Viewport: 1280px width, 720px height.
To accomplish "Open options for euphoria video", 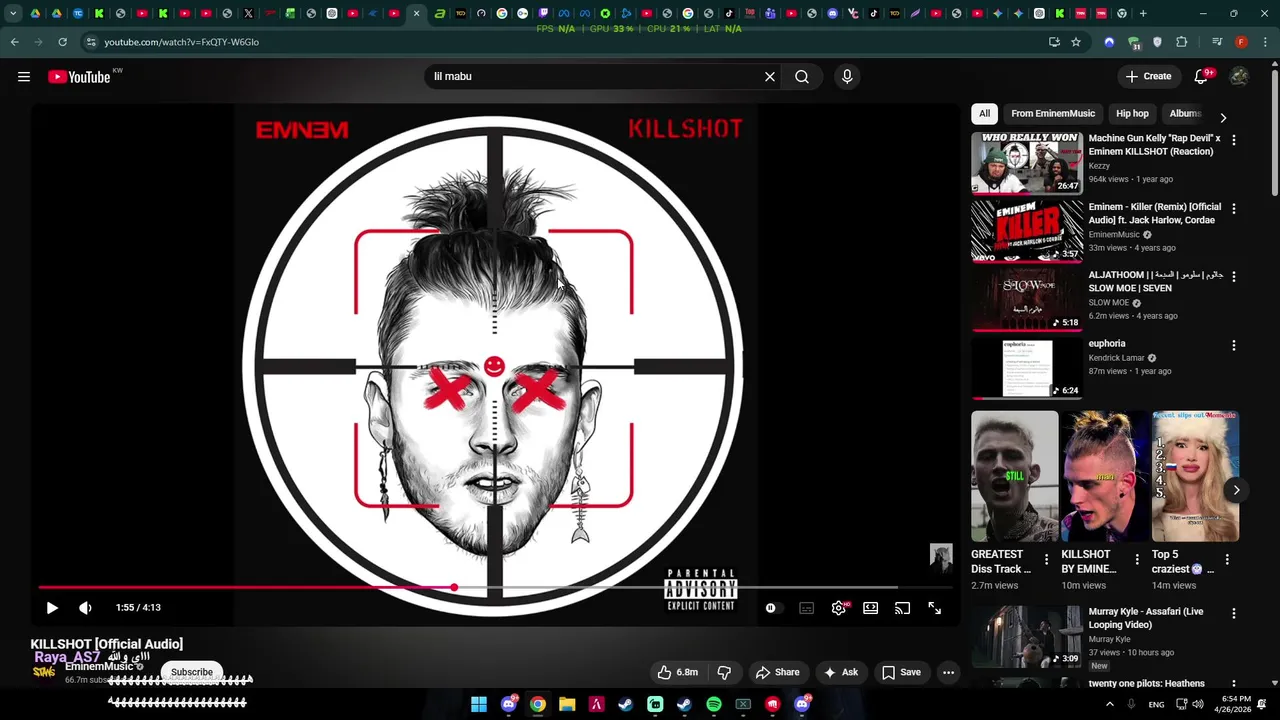I will 1233,345.
